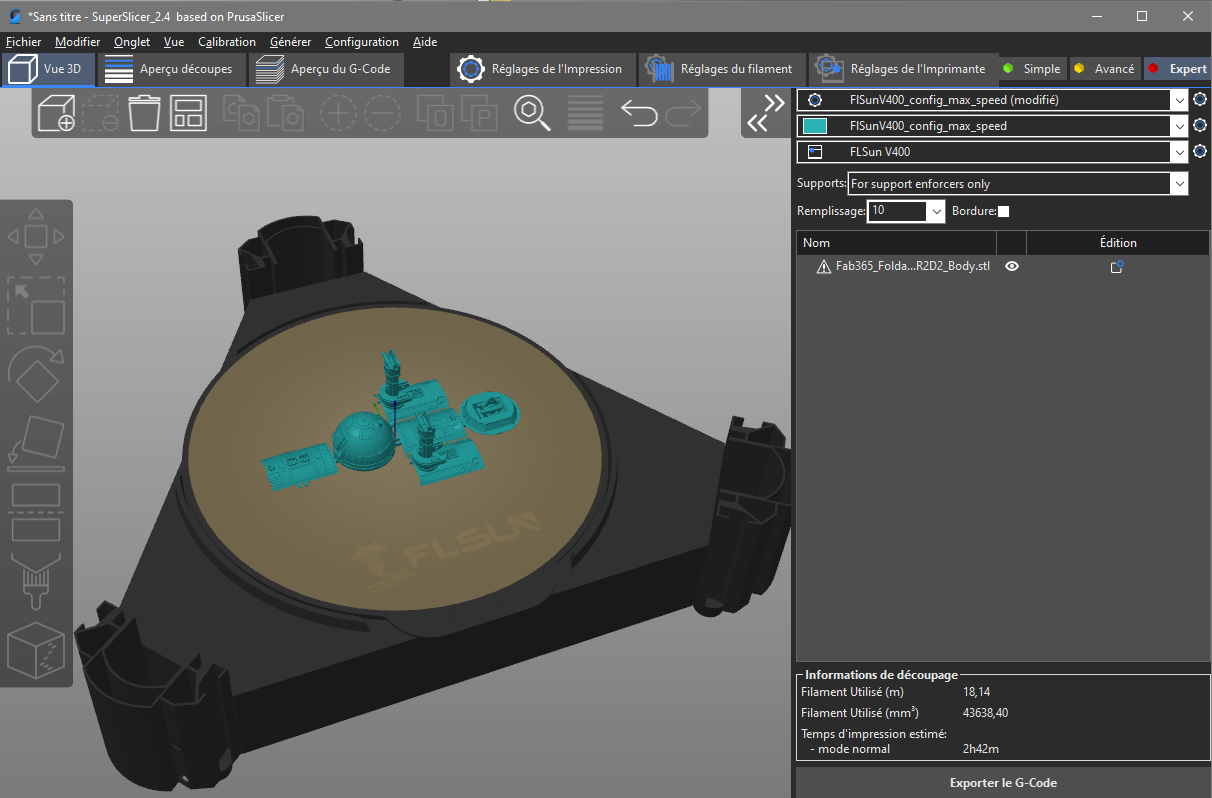
Task: Arrange objects on the plate
Action: [188, 112]
